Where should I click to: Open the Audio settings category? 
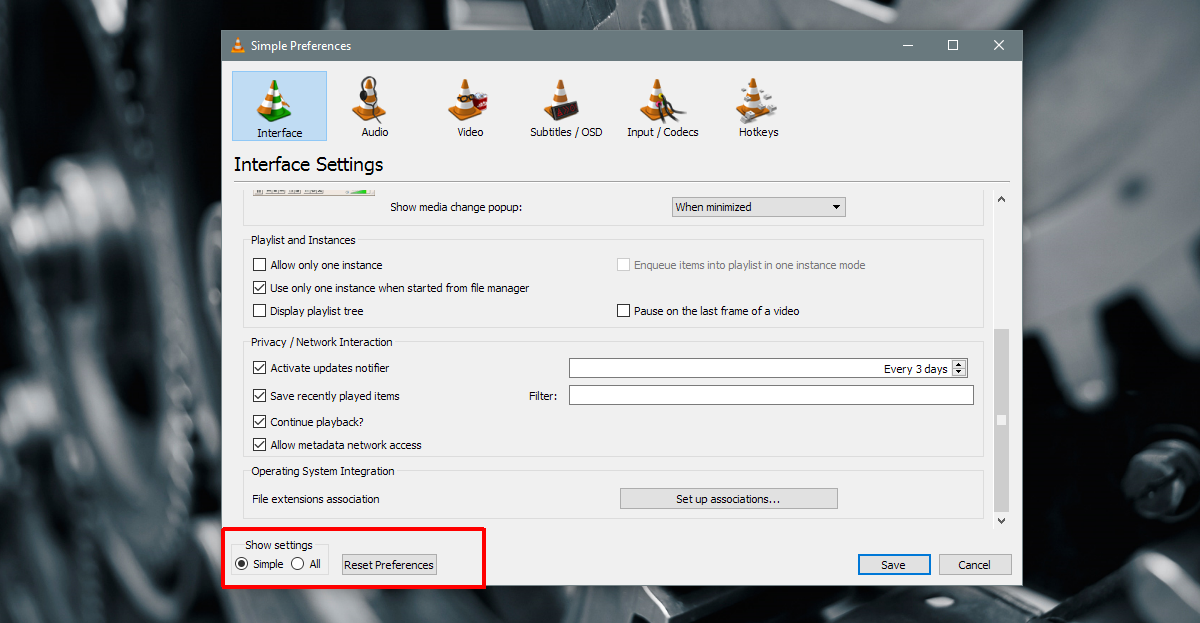[375, 106]
